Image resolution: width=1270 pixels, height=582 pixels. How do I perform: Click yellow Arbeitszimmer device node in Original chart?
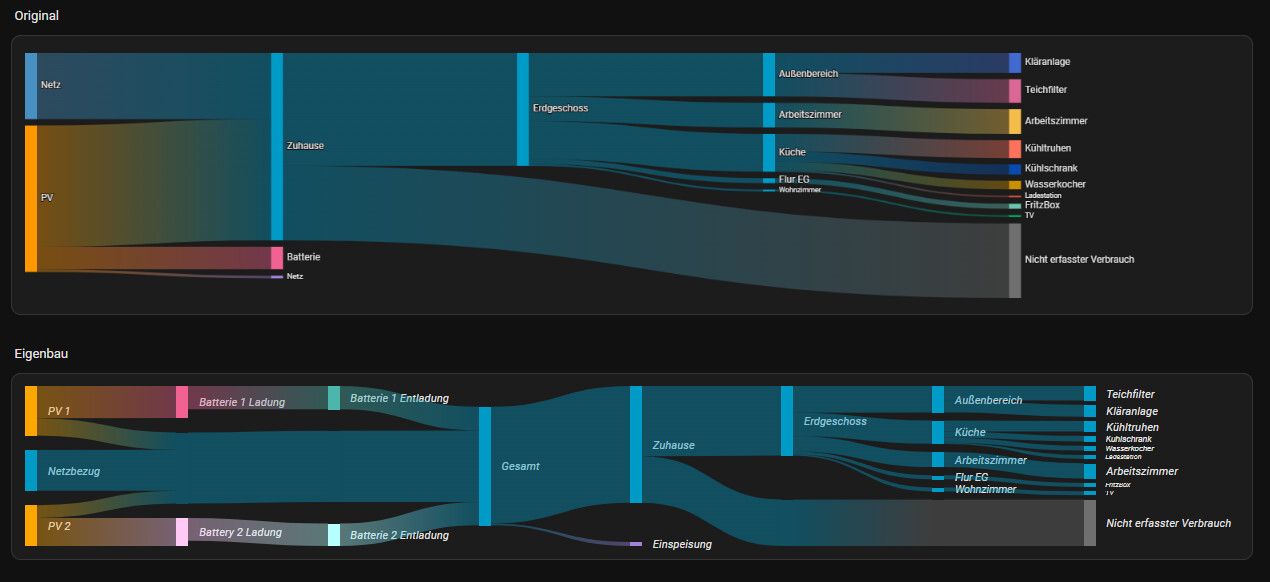(x=1015, y=121)
